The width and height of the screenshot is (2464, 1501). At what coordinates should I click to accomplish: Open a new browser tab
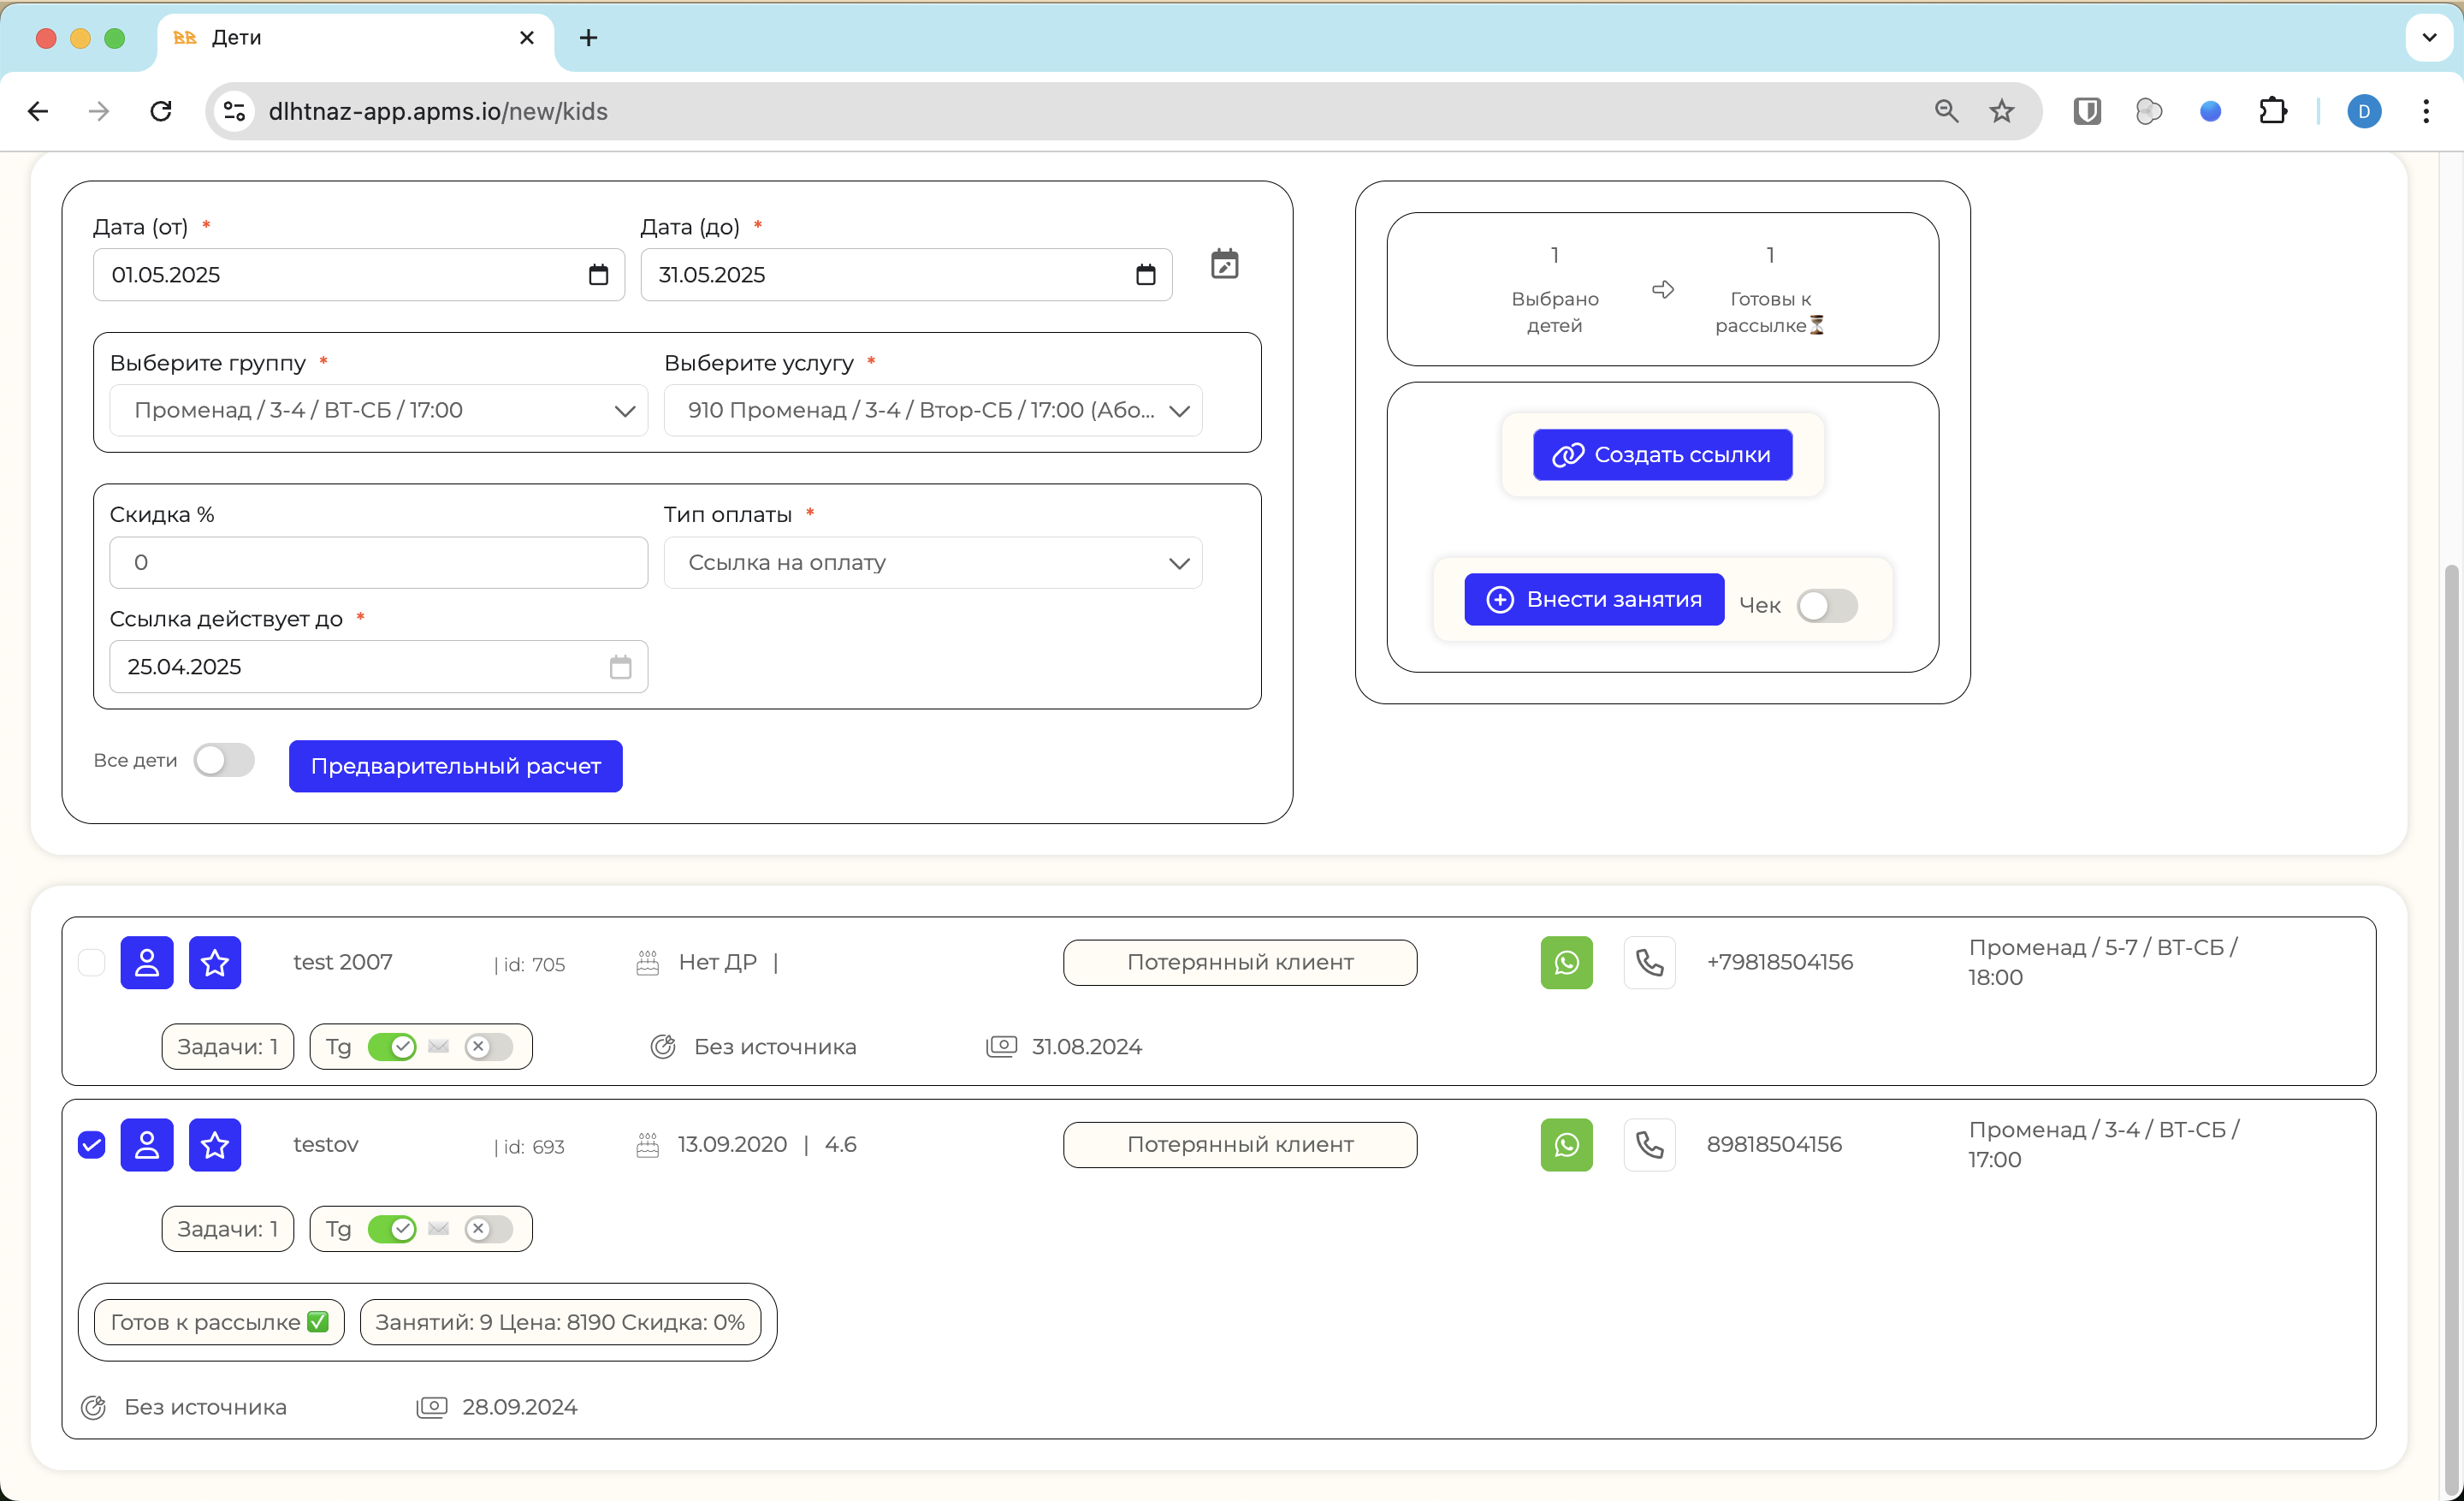pyautogui.click(x=588, y=38)
